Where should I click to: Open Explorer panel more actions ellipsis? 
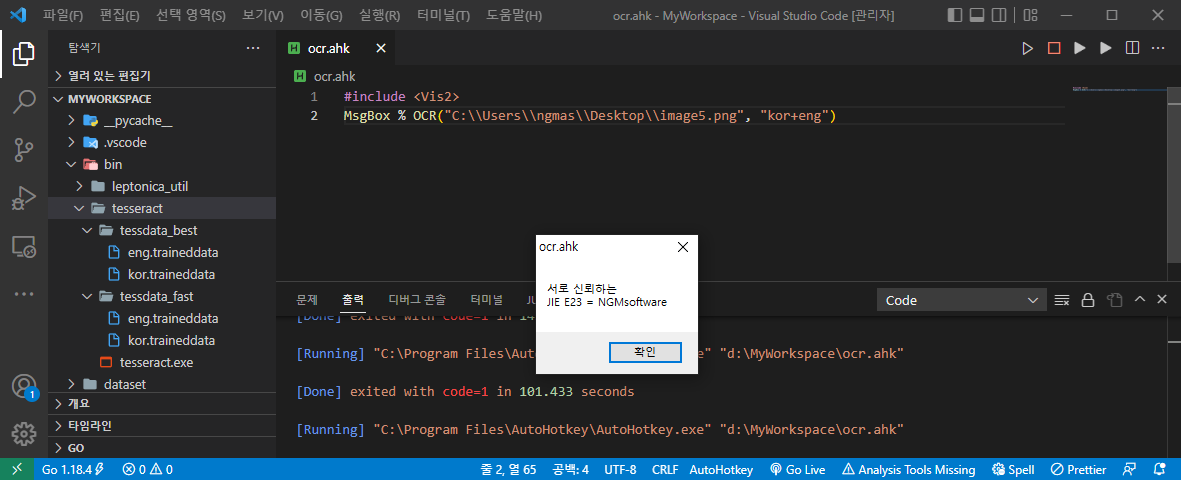pos(253,48)
